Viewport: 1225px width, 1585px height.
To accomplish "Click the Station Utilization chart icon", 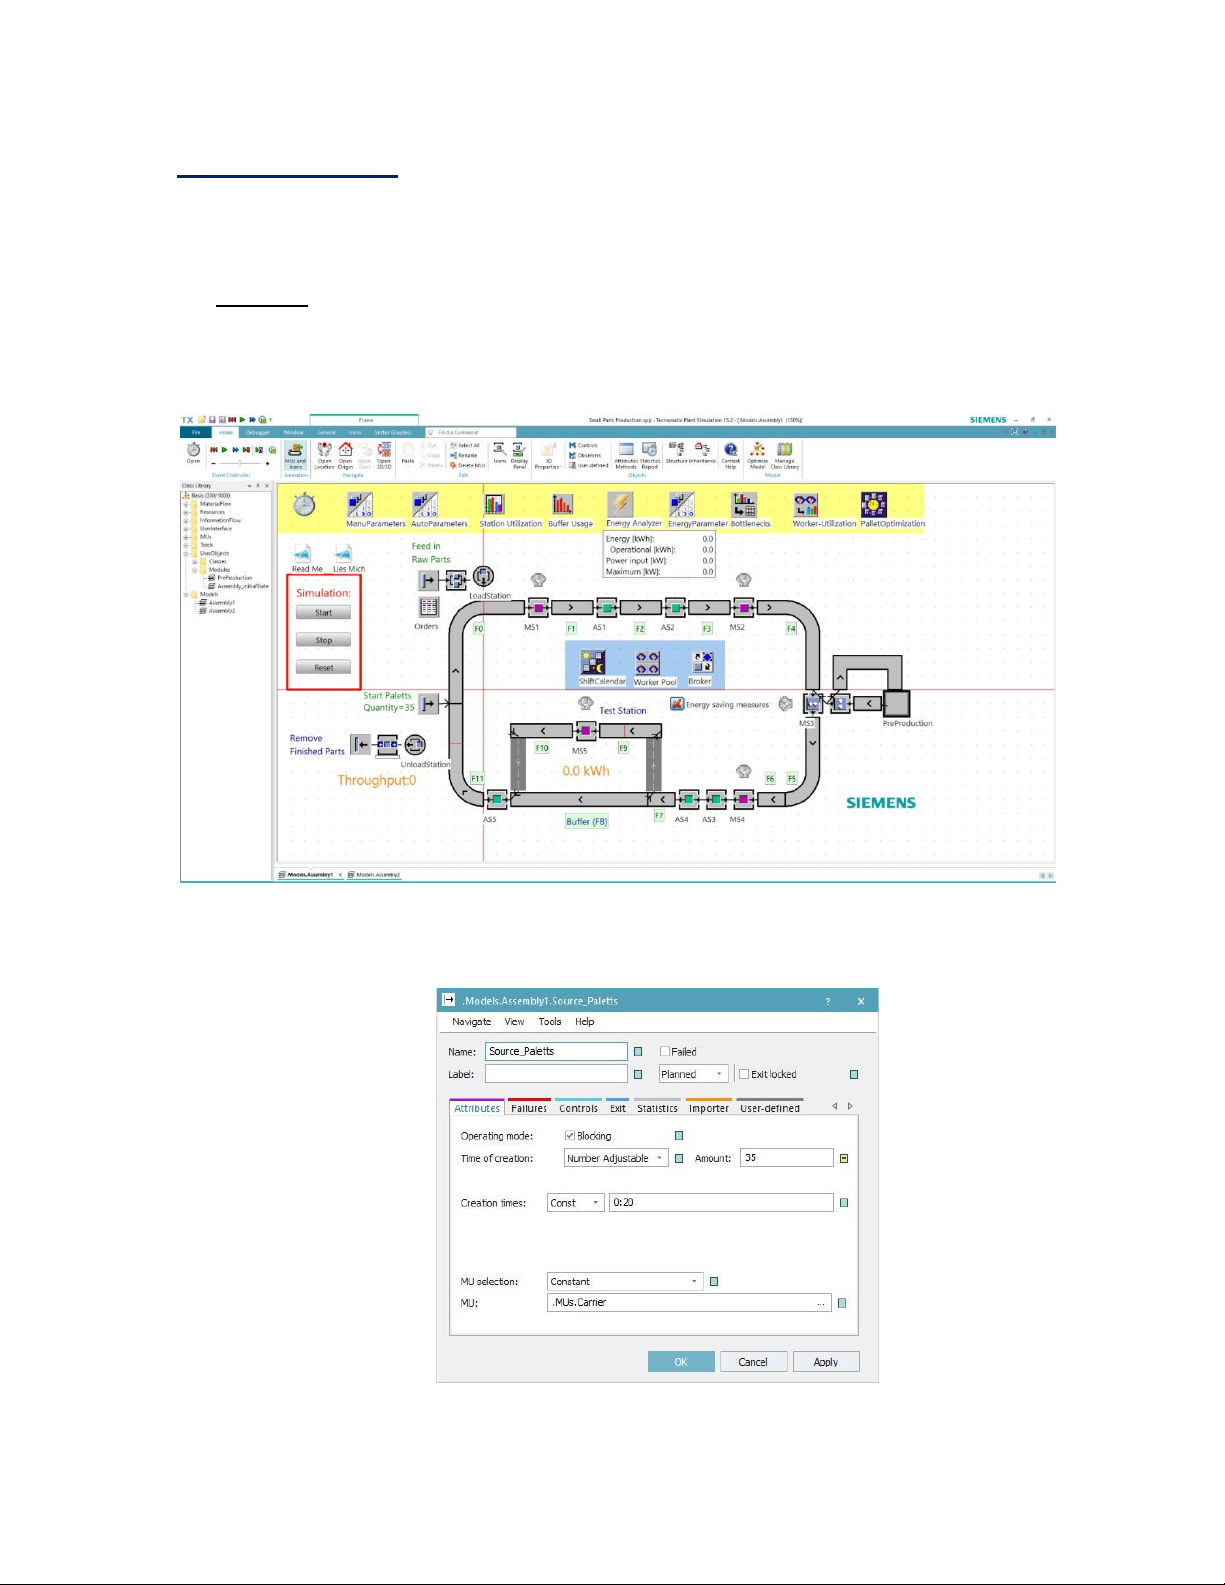I will coord(494,504).
